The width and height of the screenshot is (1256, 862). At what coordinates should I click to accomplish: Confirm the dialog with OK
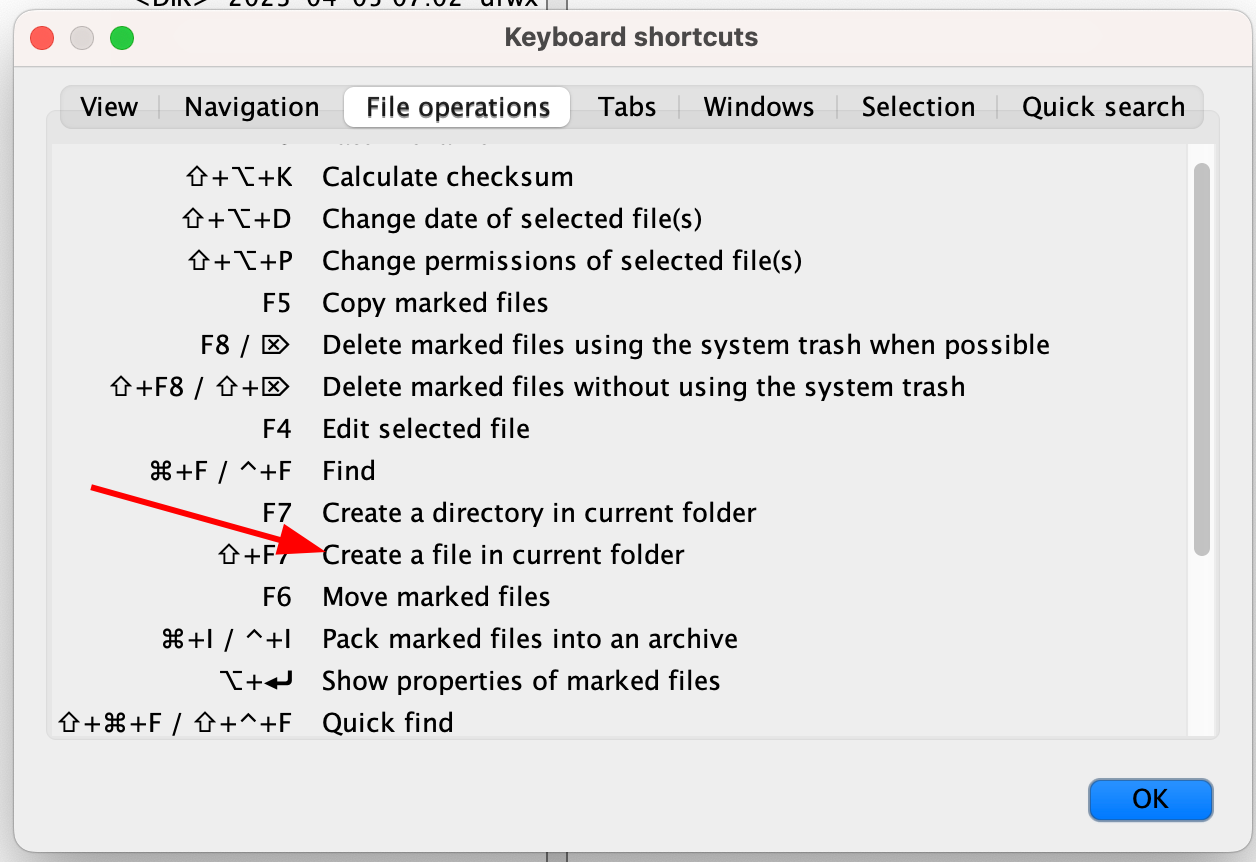(1150, 799)
